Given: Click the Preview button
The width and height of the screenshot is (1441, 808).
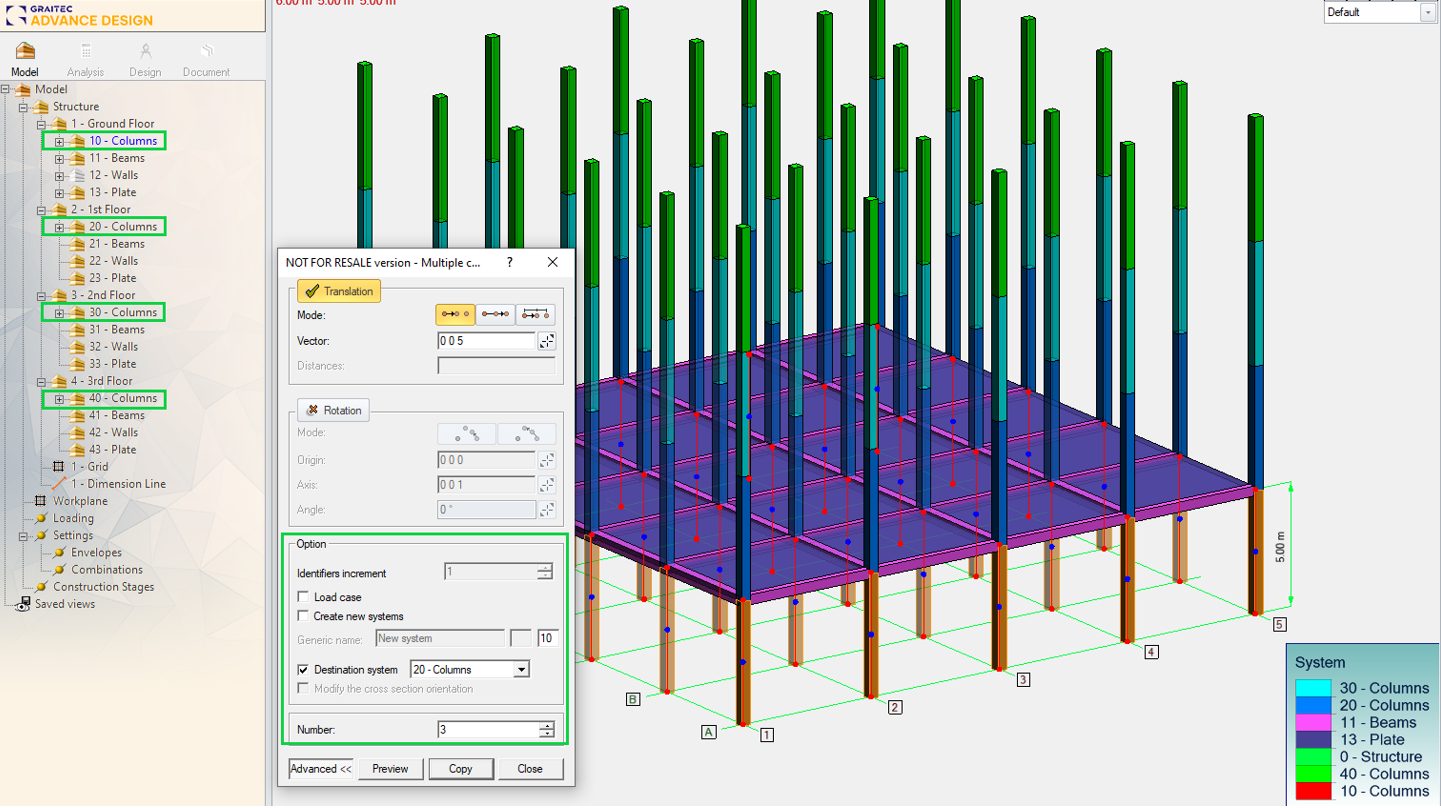Looking at the screenshot, I should pyautogui.click(x=390, y=769).
